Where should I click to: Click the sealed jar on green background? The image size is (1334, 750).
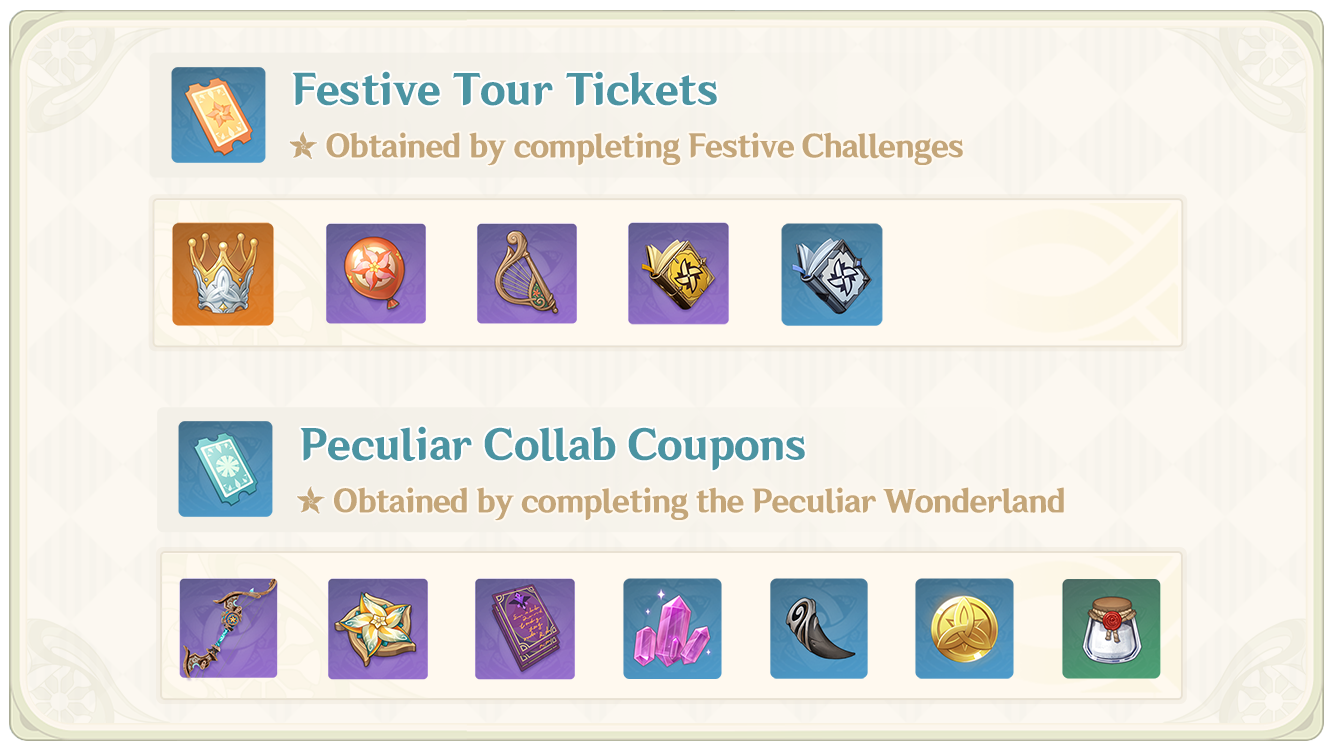(x=1111, y=628)
